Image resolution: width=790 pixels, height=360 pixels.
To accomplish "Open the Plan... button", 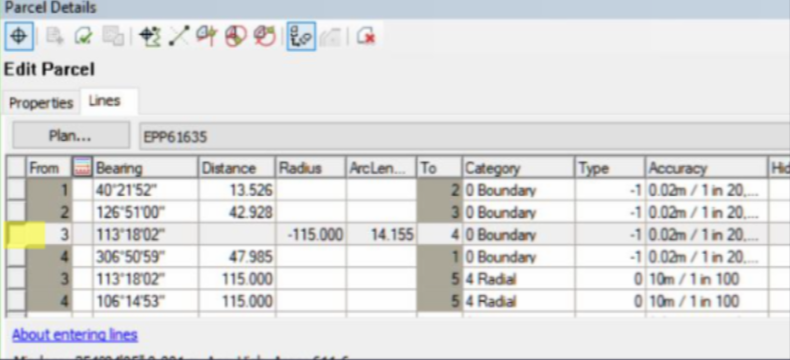I will (71, 136).
